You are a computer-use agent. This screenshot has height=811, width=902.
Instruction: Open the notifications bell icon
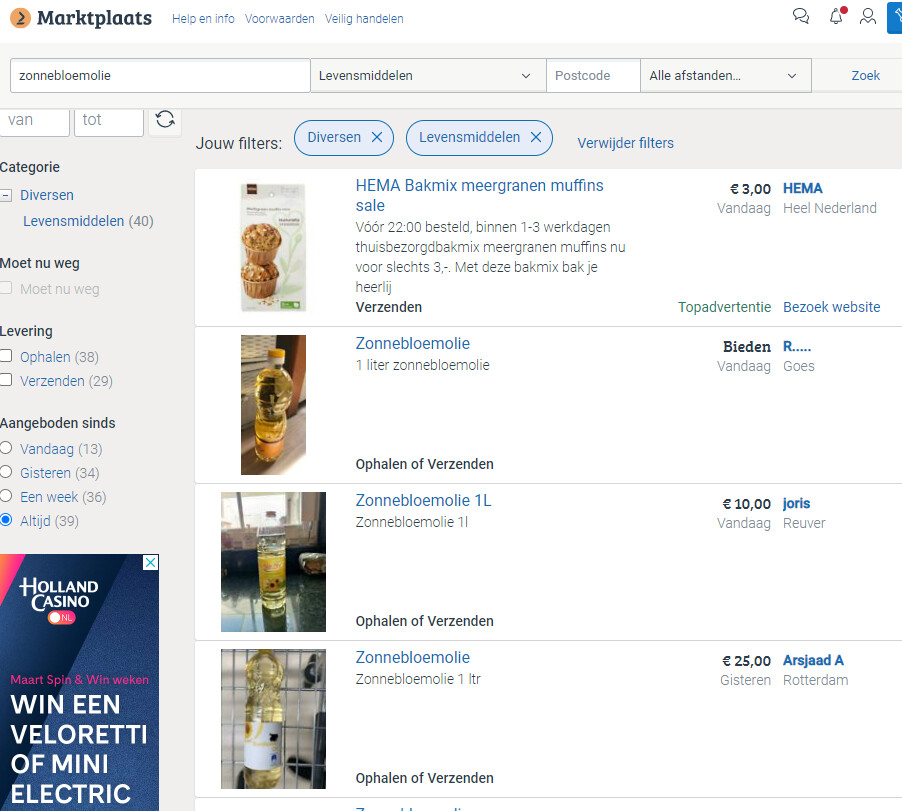pyautogui.click(x=836, y=16)
